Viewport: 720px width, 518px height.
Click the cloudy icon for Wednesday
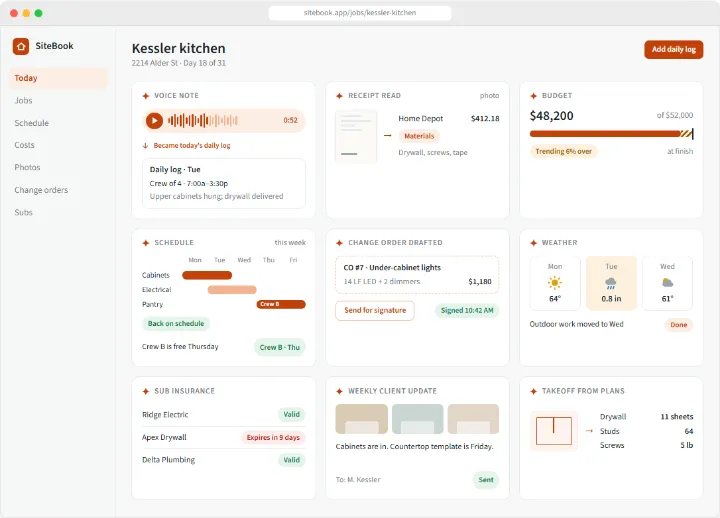(667, 282)
